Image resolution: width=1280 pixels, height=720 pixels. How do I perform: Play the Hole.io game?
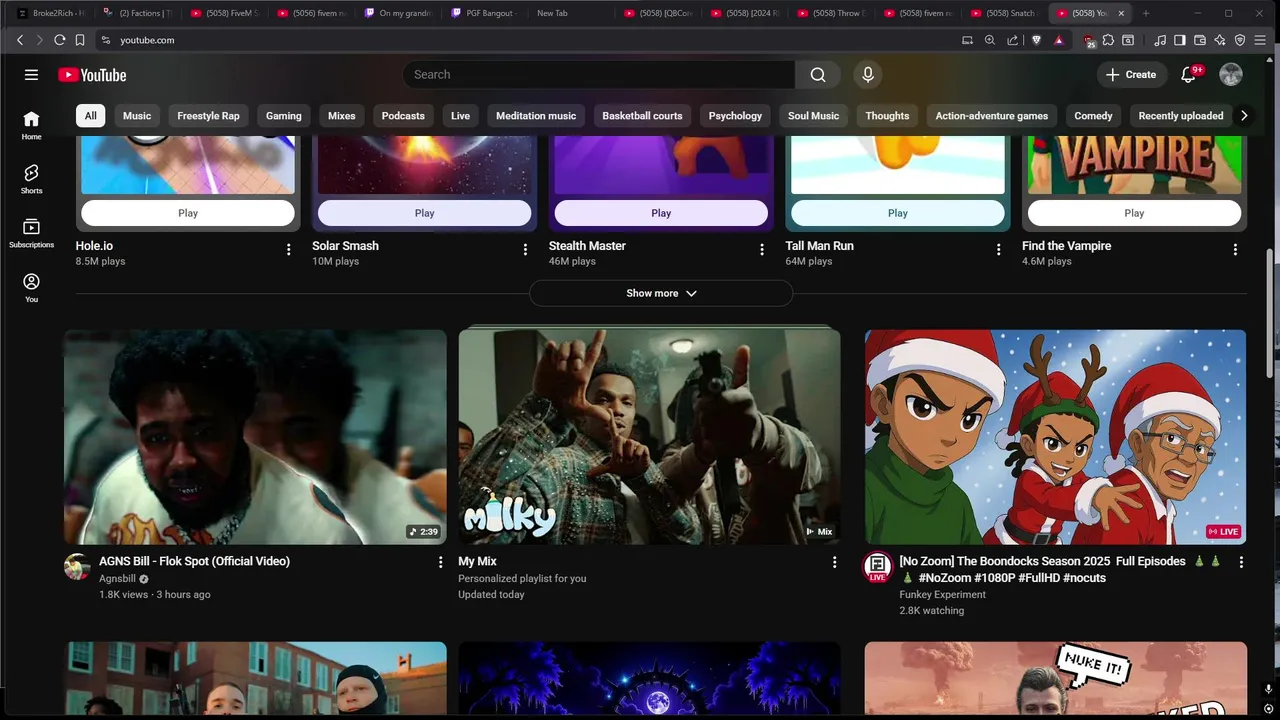click(x=188, y=213)
